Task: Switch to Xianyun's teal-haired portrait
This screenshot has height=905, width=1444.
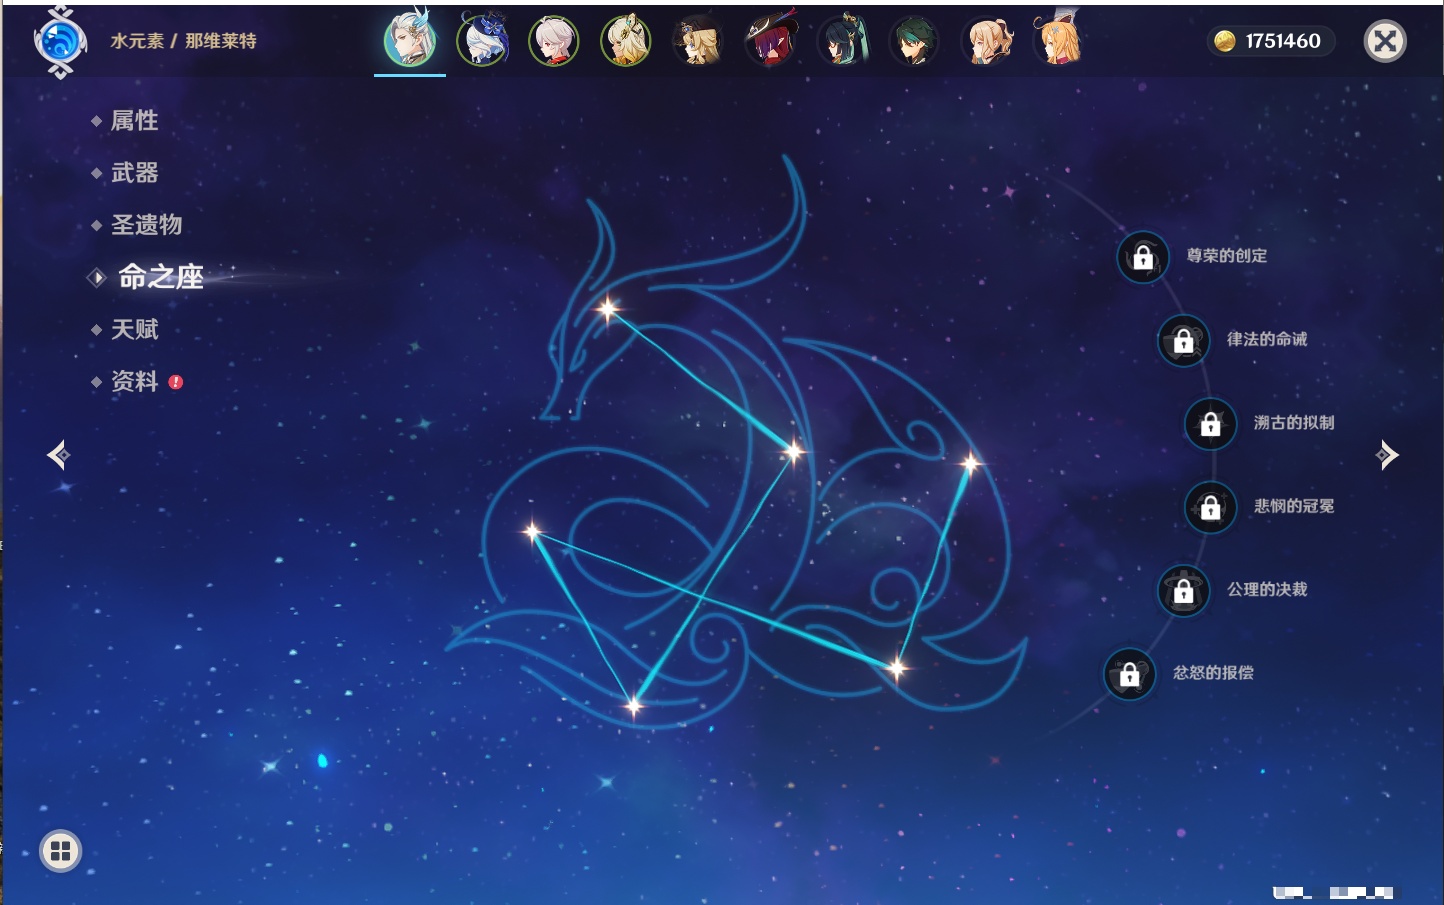Action: [x=843, y=41]
